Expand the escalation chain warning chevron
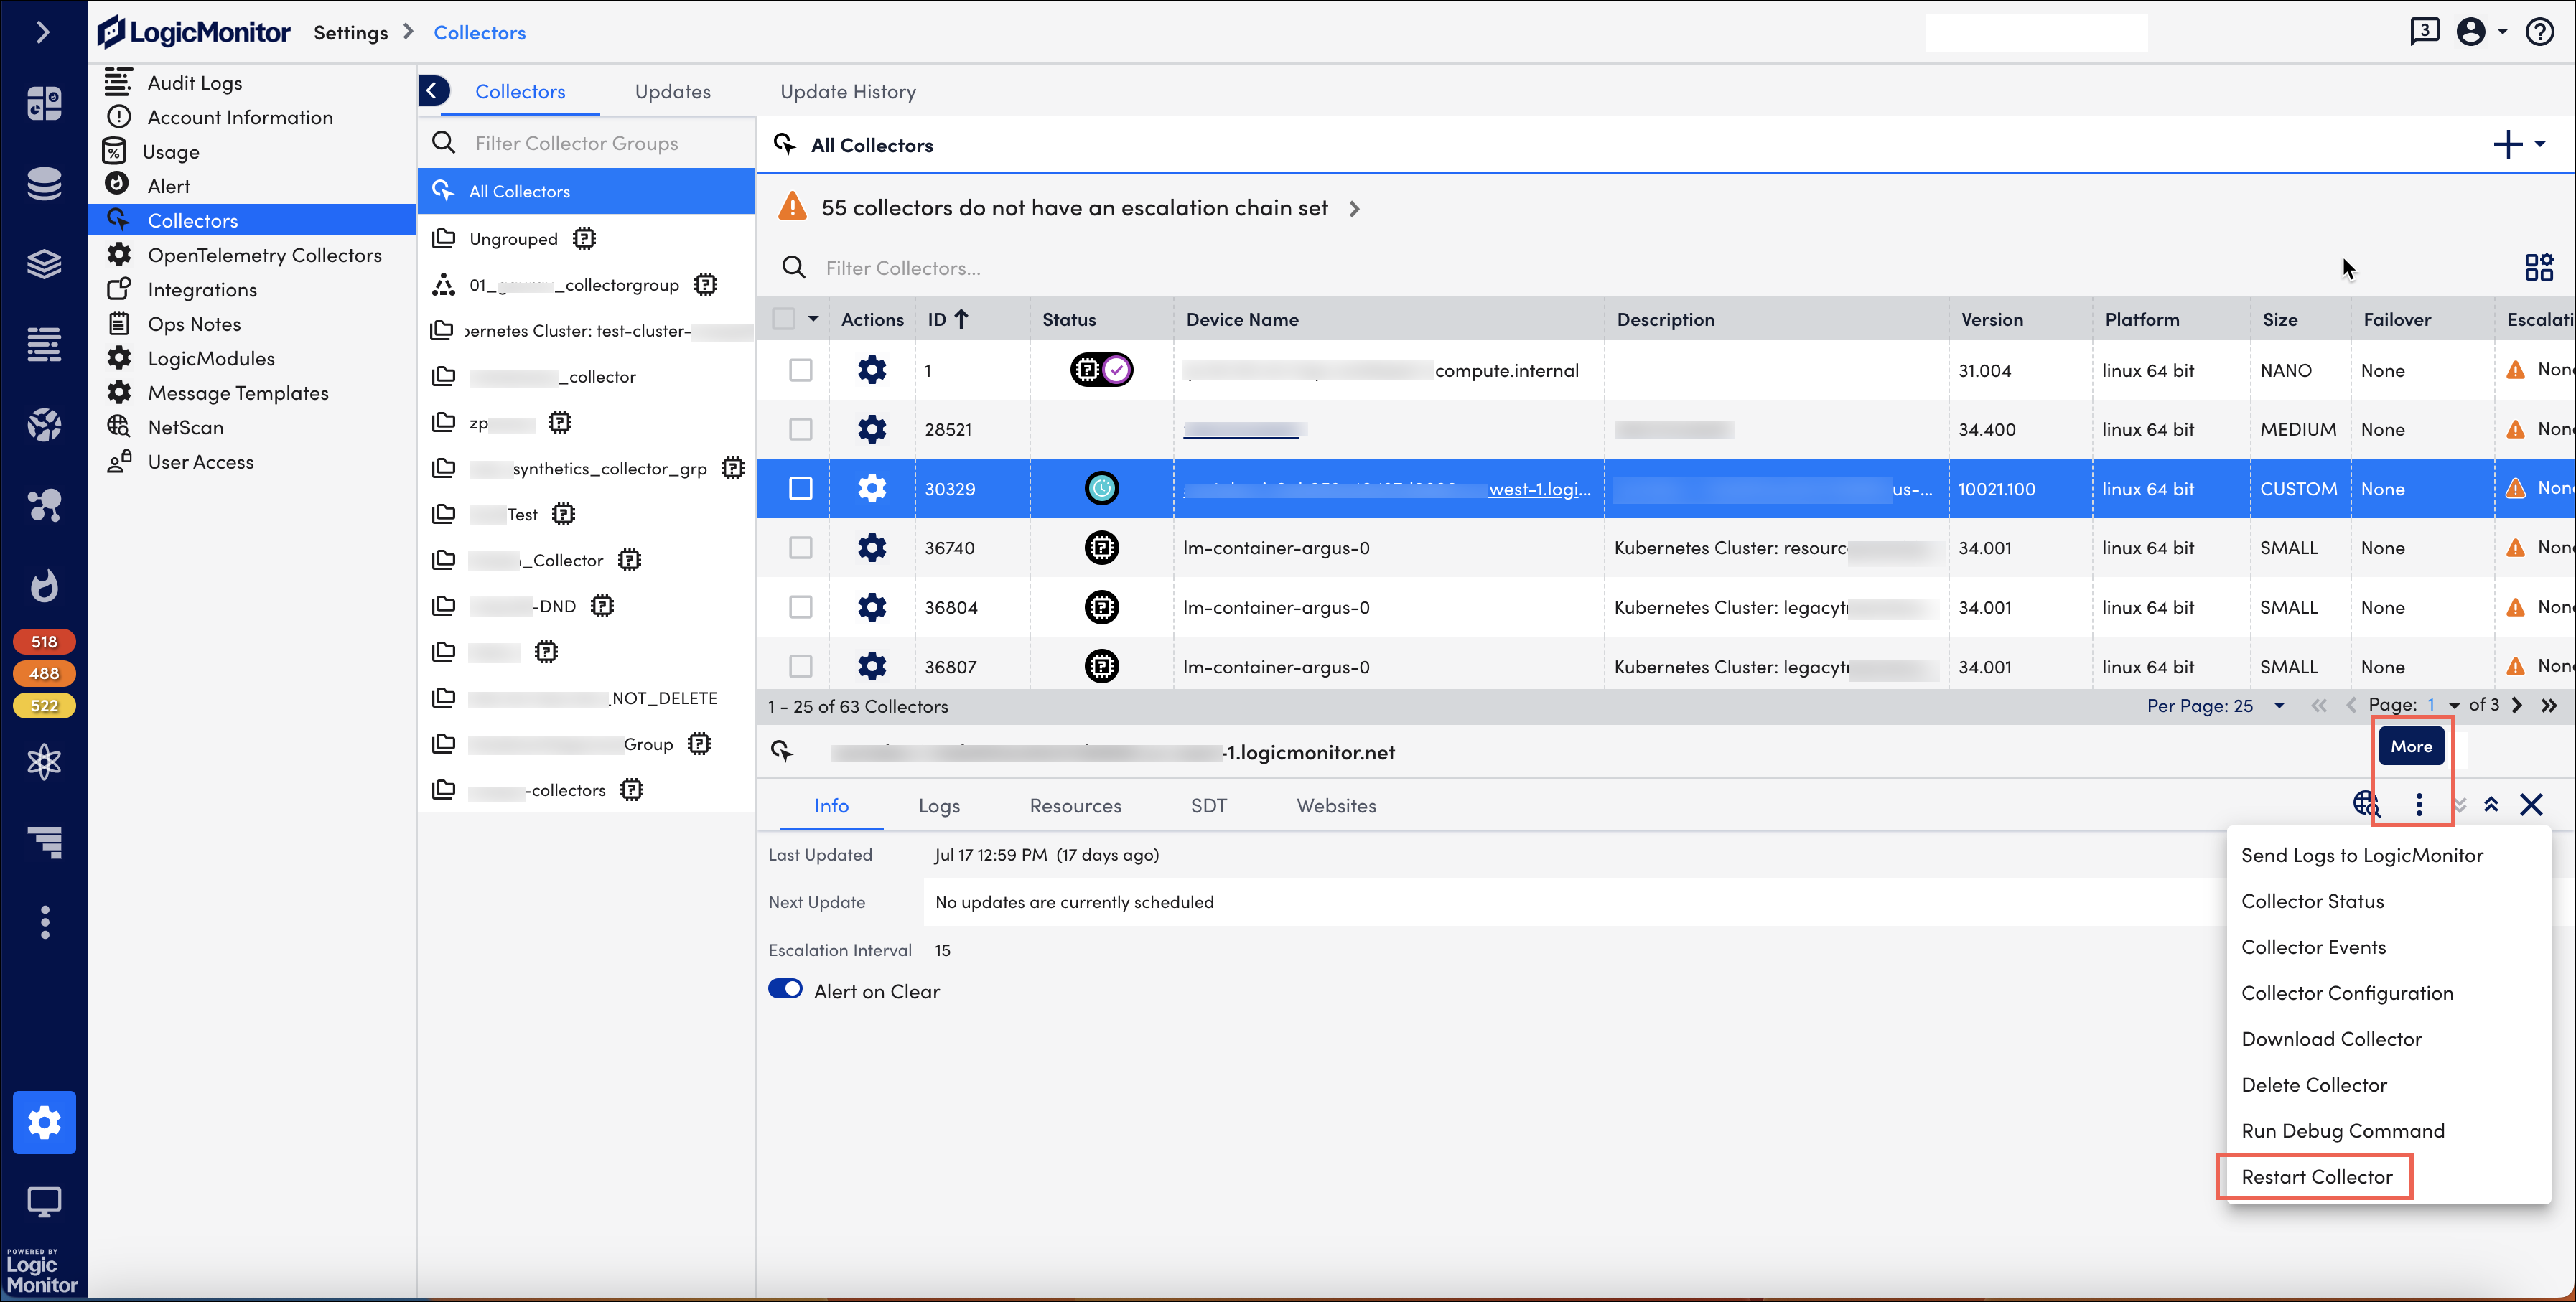Viewport: 2576px width, 1302px height. 1355,209
